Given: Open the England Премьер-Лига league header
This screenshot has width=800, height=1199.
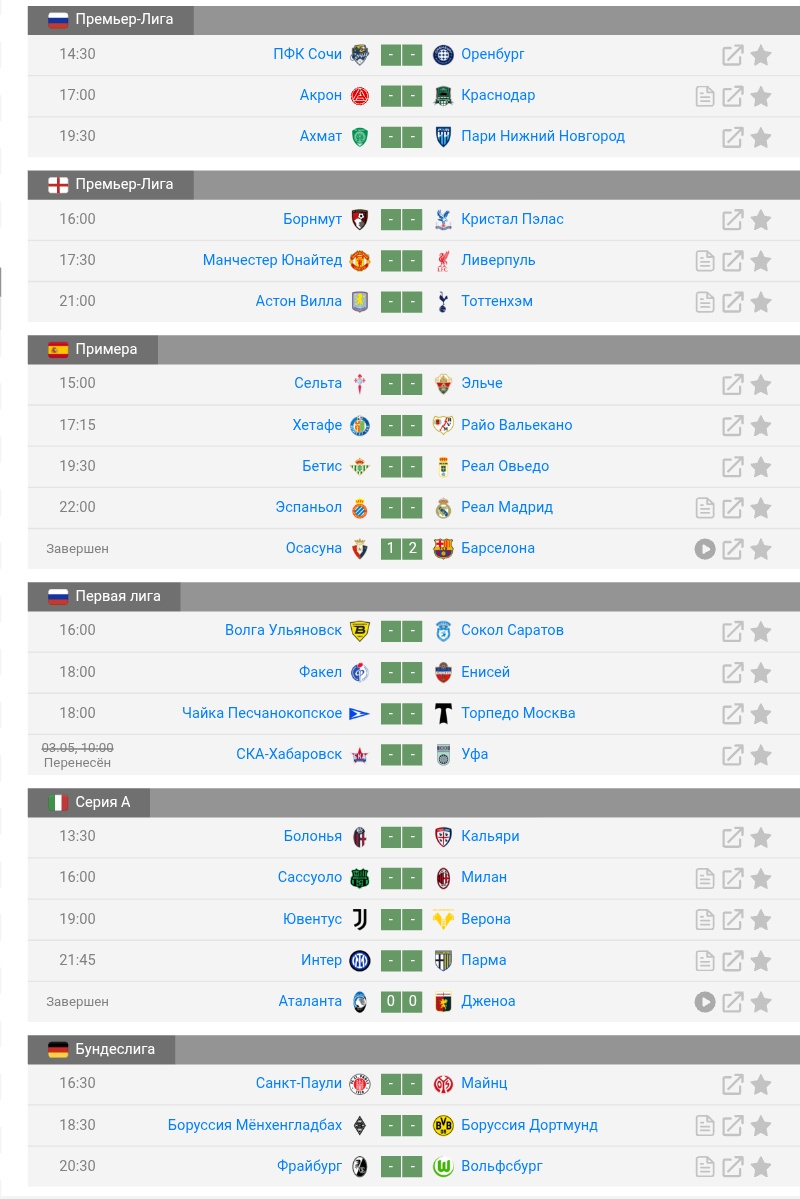Looking at the screenshot, I should click(111, 184).
